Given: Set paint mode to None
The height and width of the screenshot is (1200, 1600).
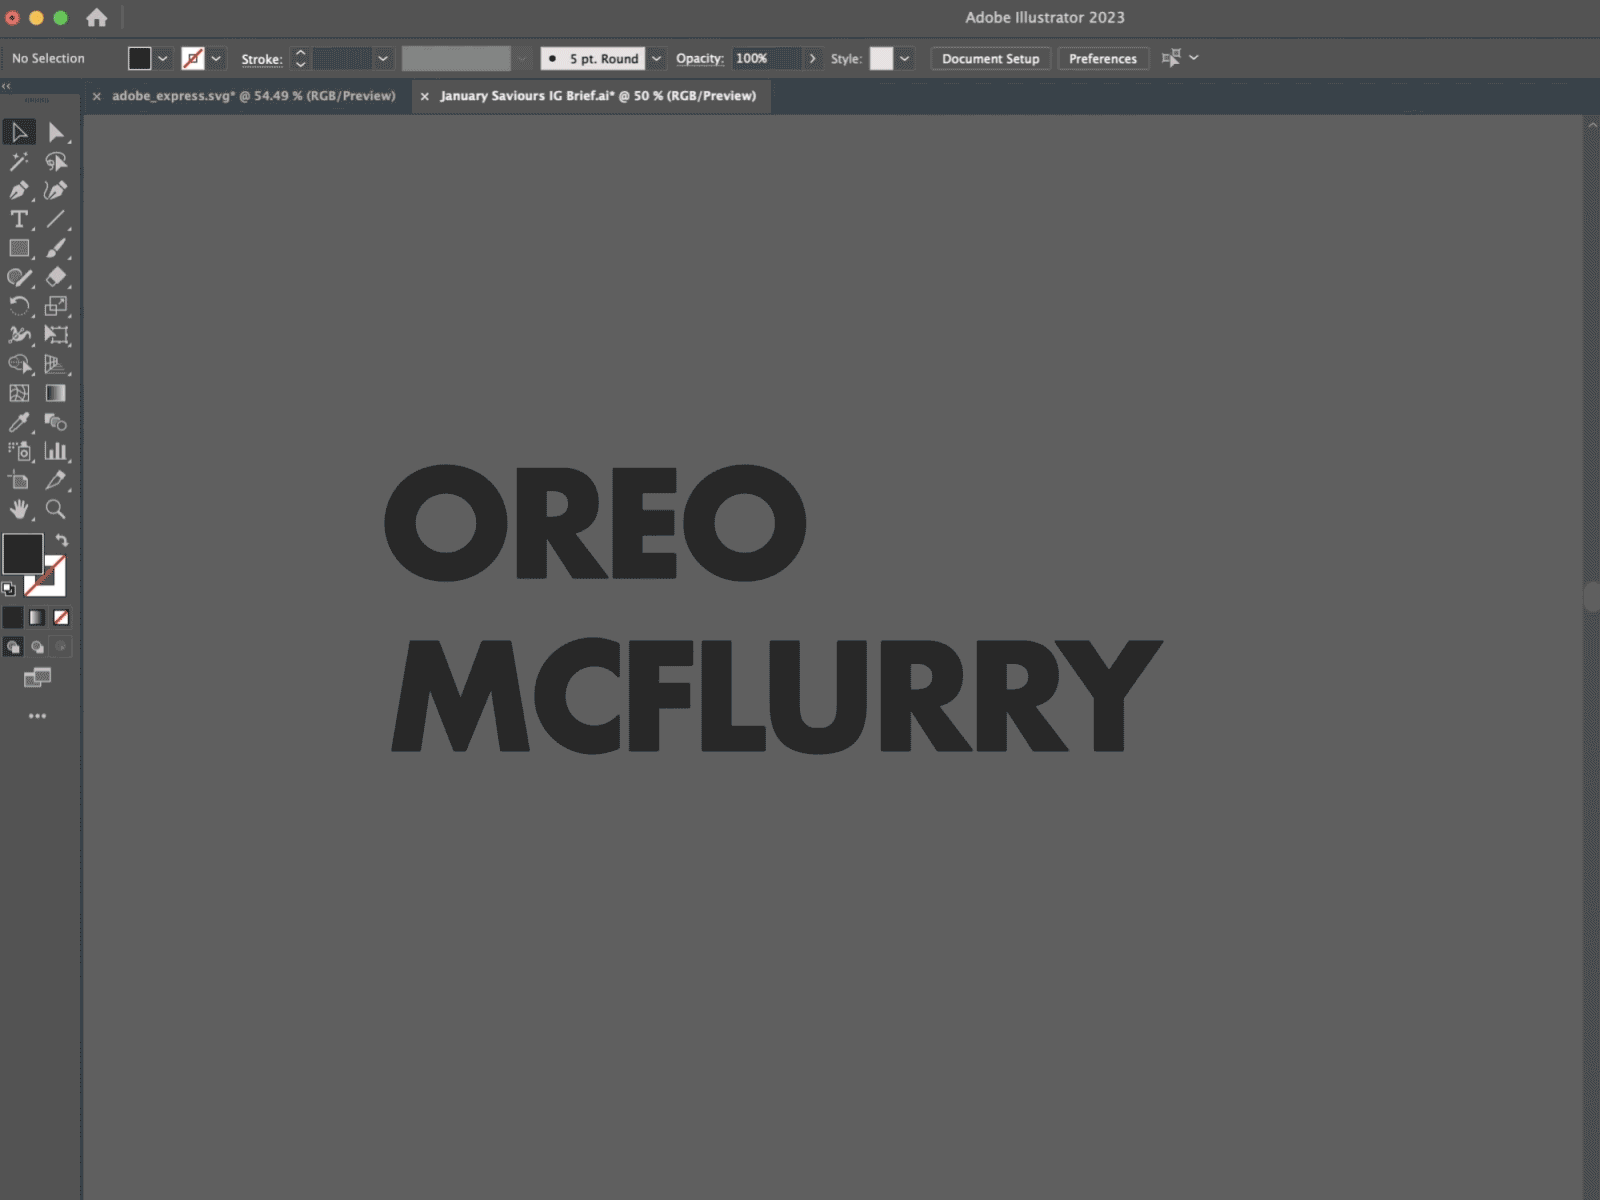Looking at the screenshot, I should click(61, 617).
